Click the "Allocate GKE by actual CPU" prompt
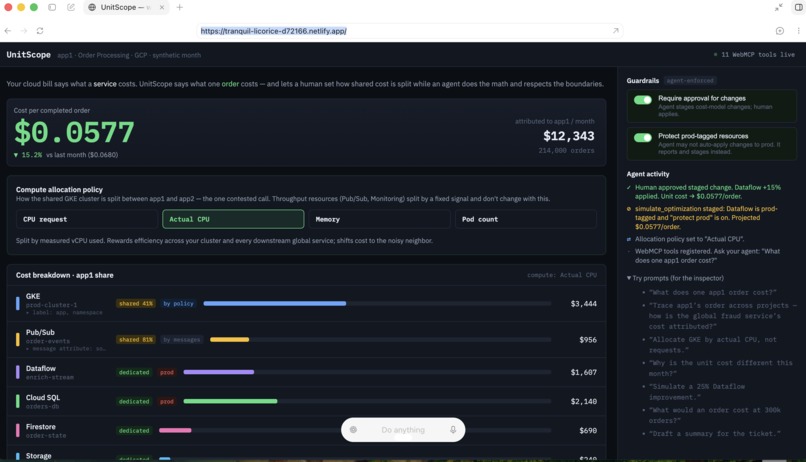The image size is (806, 462). click(712, 344)
